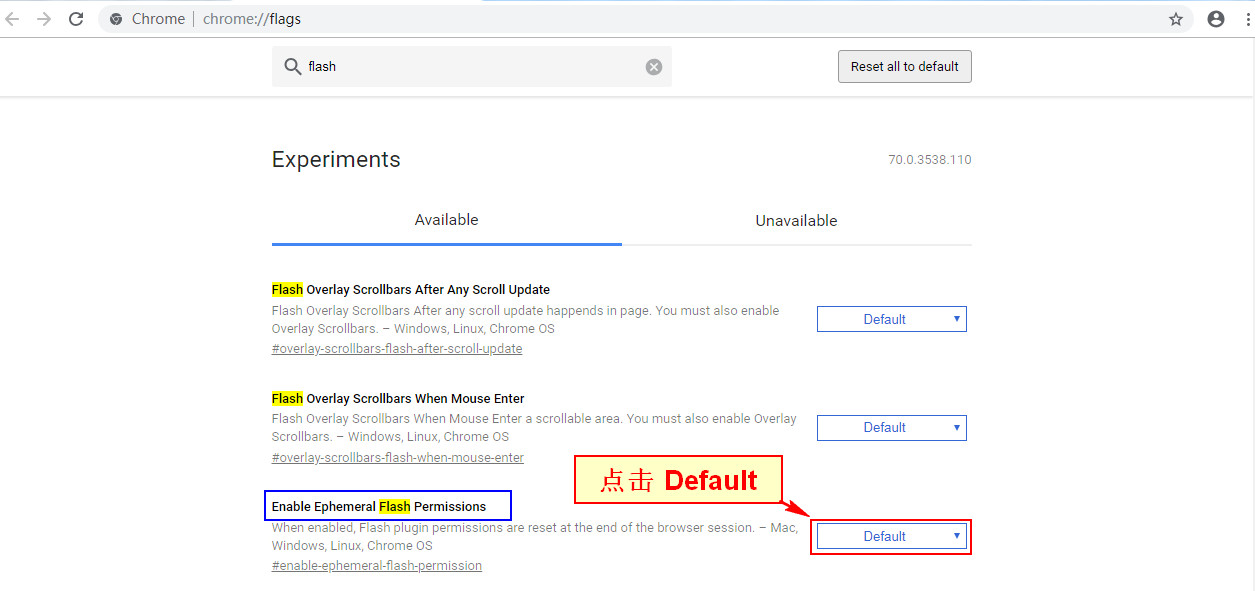Click into the flags search field
Viewport: 1255px width, 591px height.
point(472,67)
